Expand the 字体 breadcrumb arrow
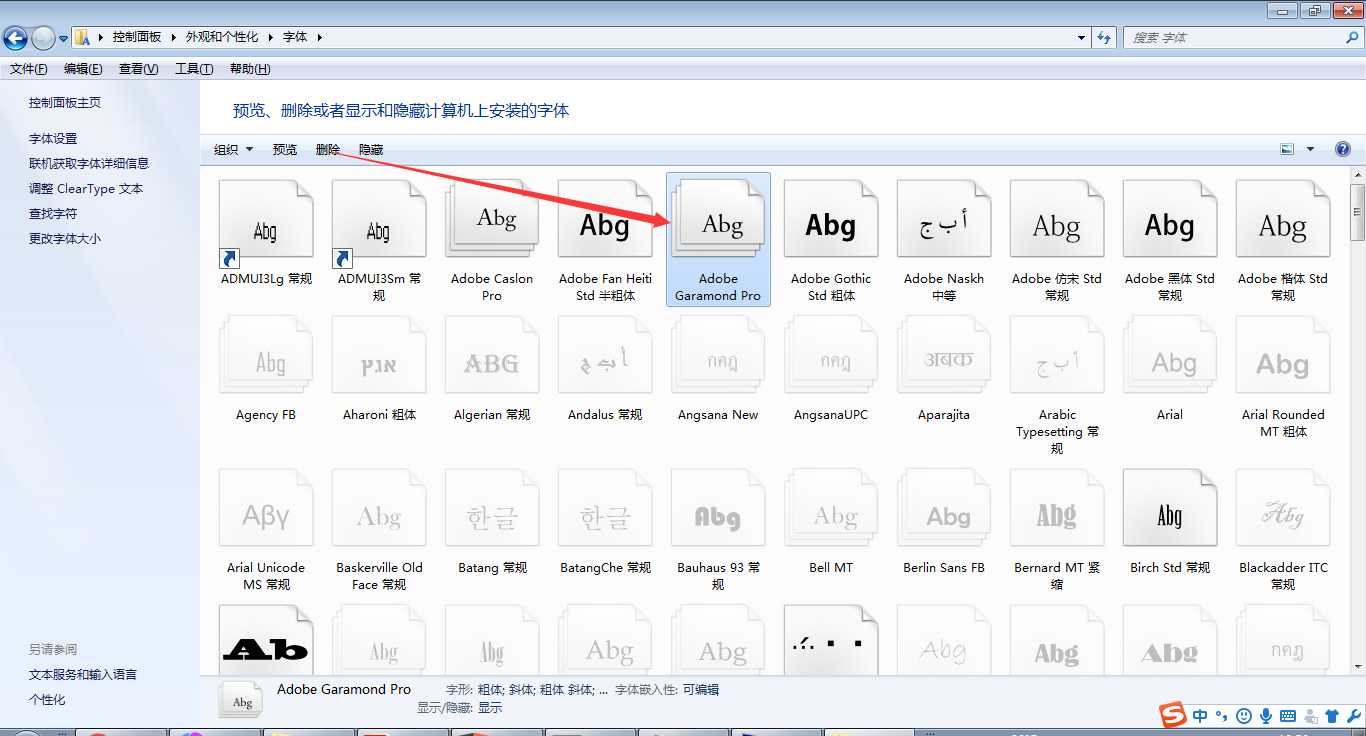 tap(320, 37)
